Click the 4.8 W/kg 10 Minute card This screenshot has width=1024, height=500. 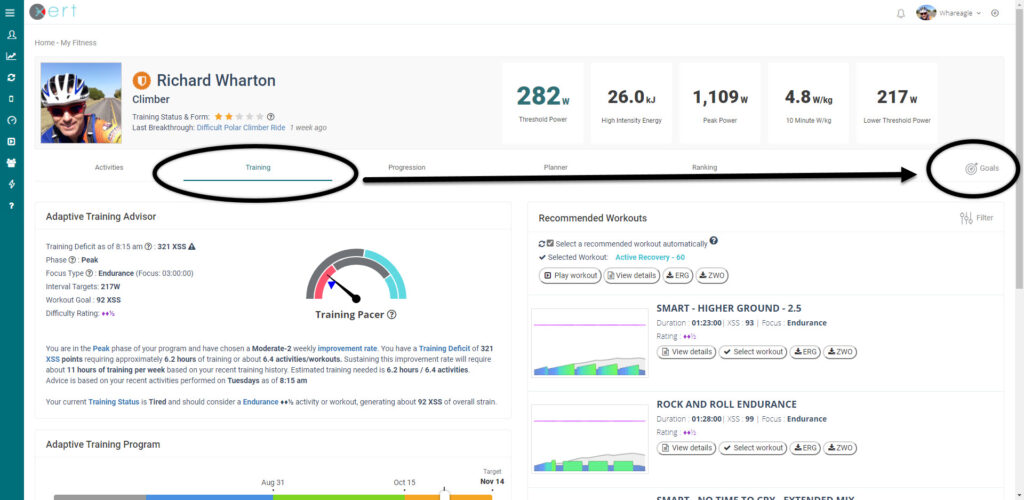(x=808, y=102)
